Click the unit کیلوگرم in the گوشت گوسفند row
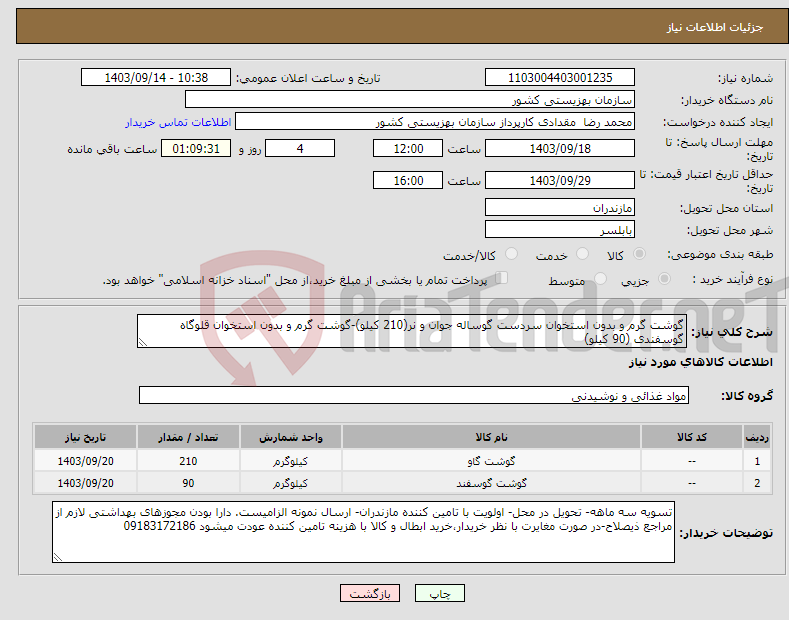The width and height of the screenshot is (789, 620). (290, 483)
